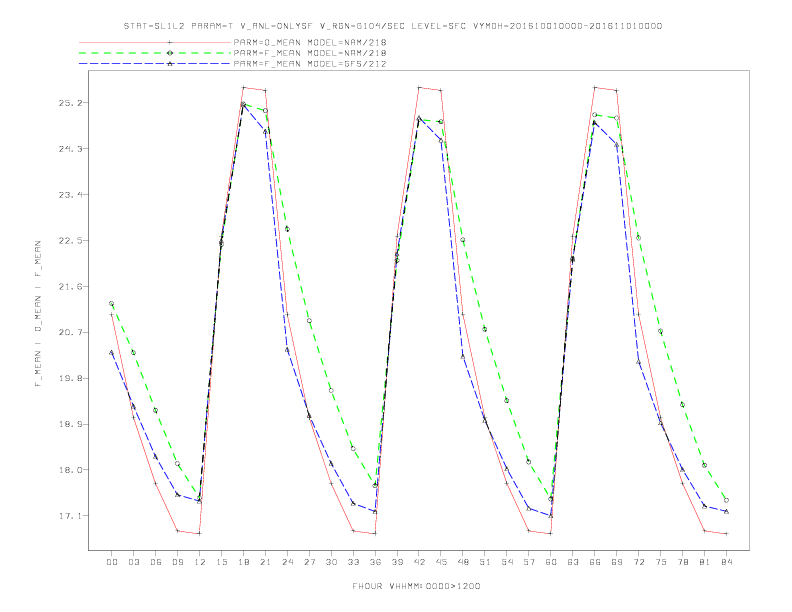Click the x-axis label FHOUR VHHMM:0000>1200
The width and height of the screenshot is (792, 612).
pos(416,586)
